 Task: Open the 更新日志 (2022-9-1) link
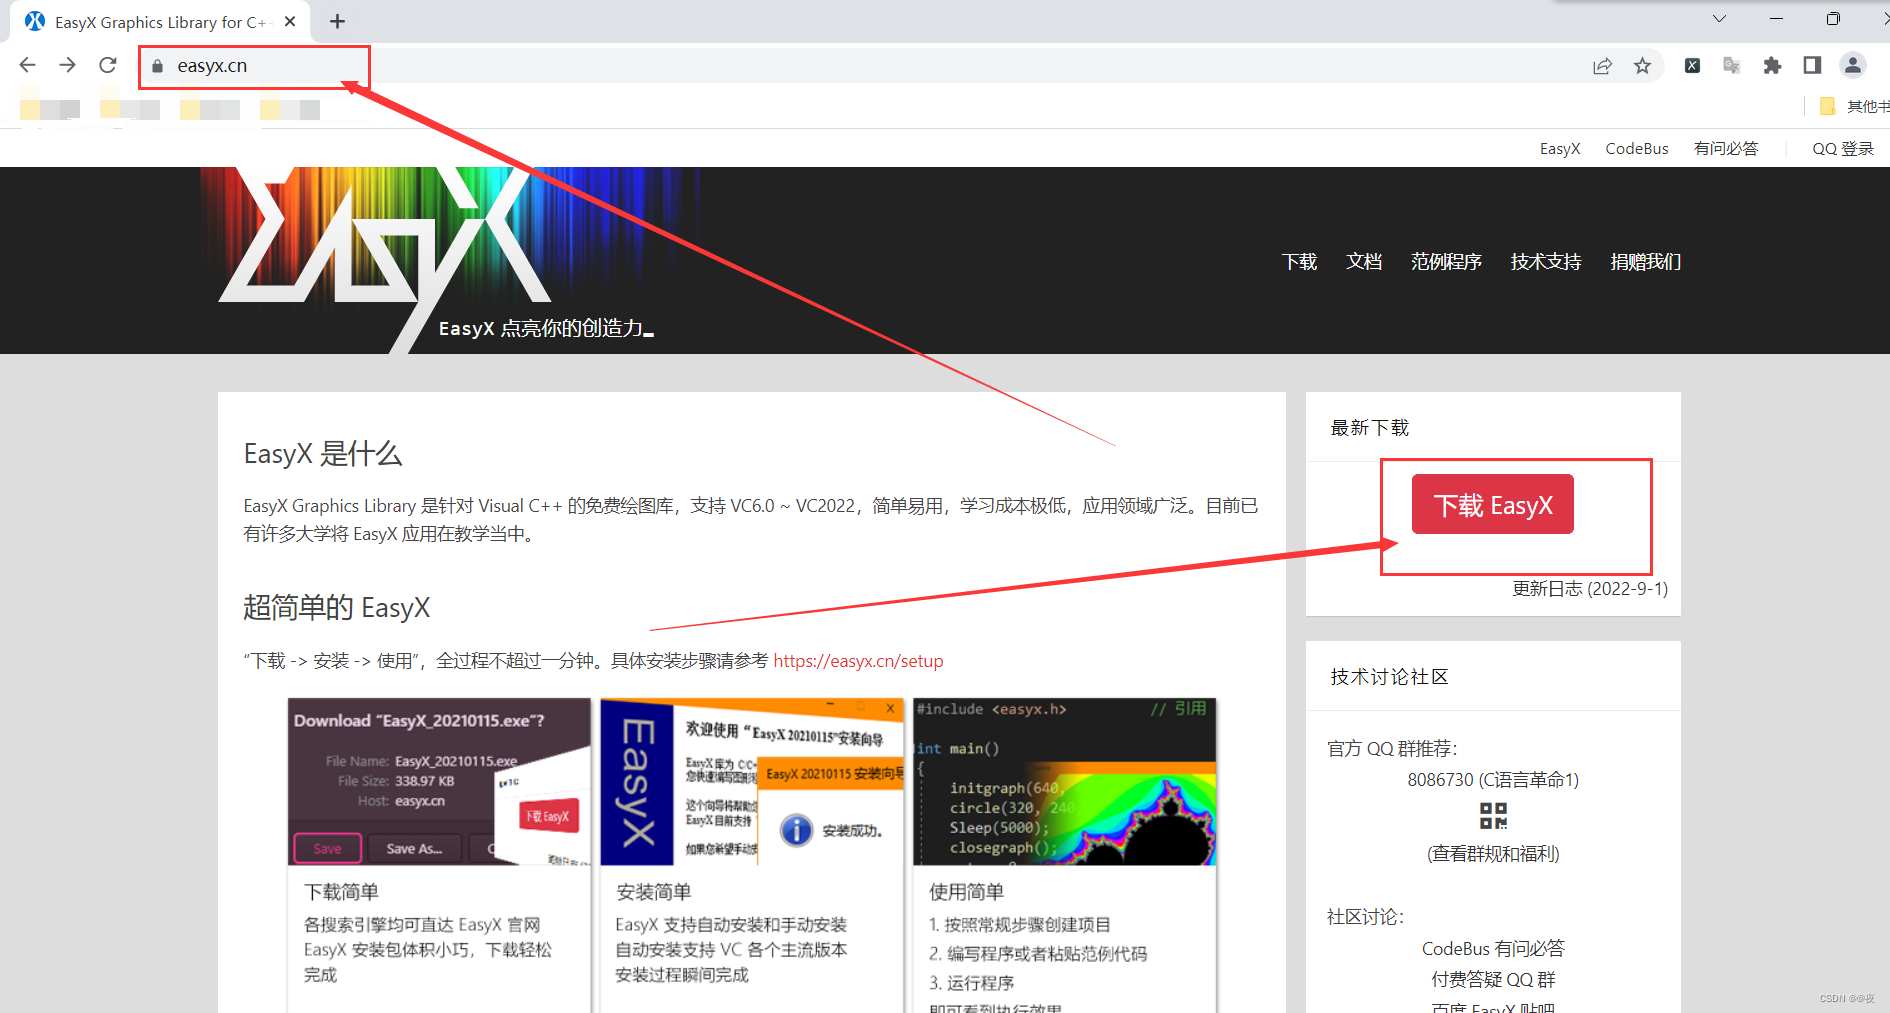pos(1590,589)
